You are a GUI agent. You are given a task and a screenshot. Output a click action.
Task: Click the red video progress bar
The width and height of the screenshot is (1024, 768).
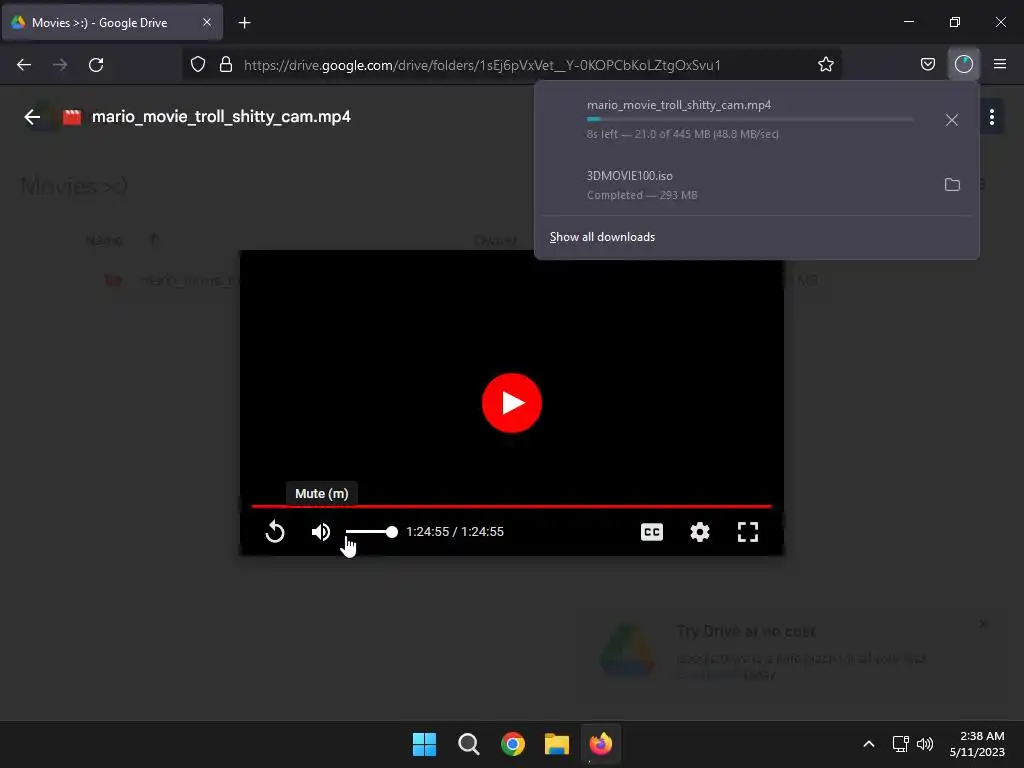[x=511, y=505]
